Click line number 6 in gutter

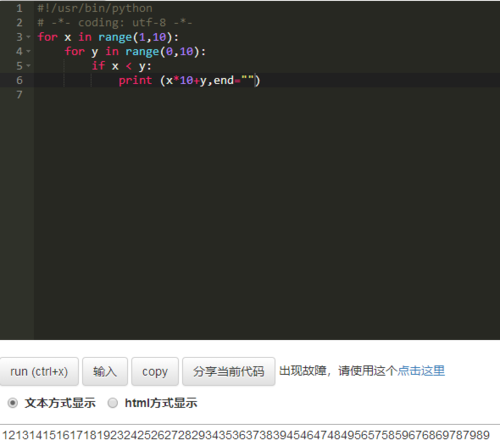tap(19, 80)
